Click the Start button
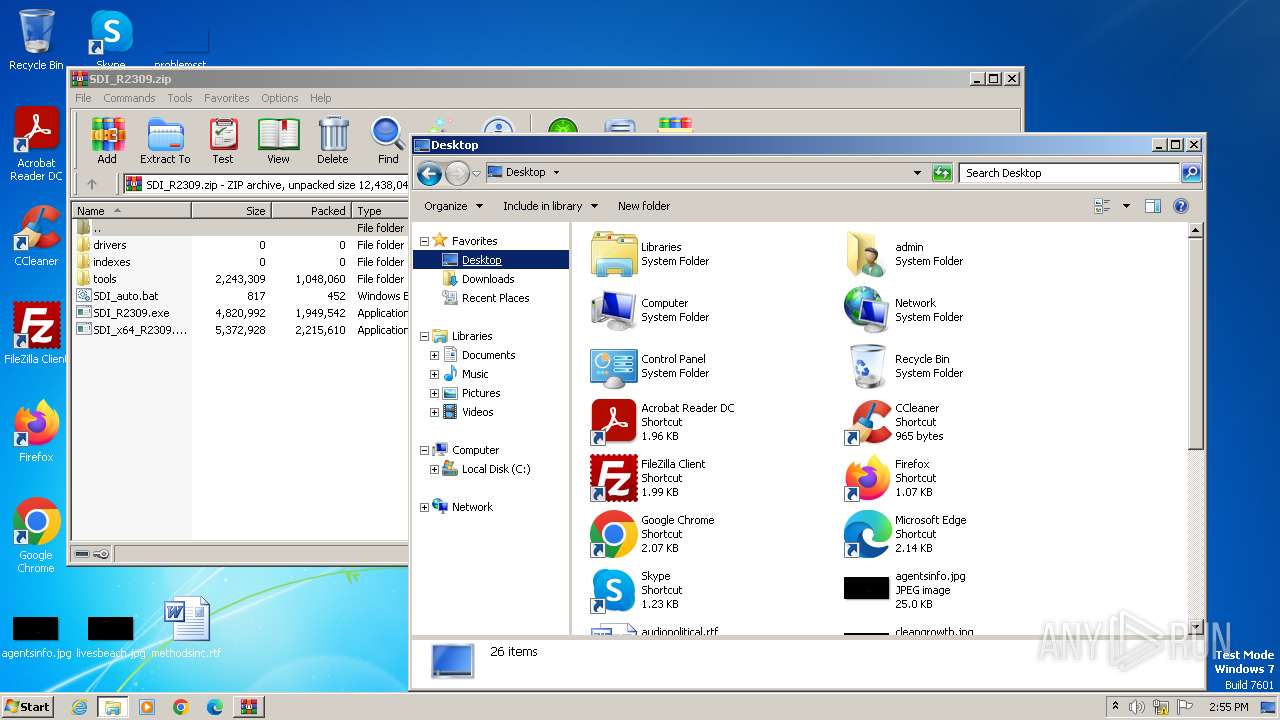Image resolution: width=1280 pixels, height=720 pixels. click(x=28, y=706)
